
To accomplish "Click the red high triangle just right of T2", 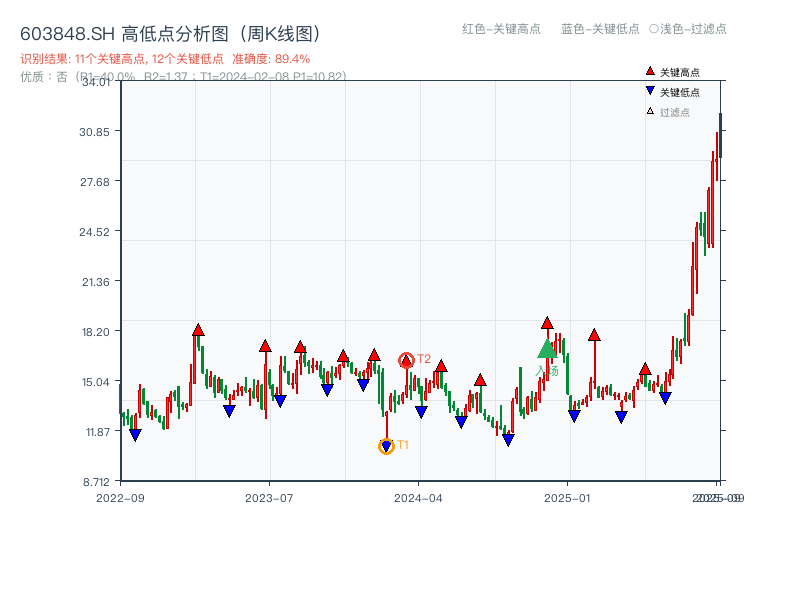I will pyautogui.click(x=441, y=366).
